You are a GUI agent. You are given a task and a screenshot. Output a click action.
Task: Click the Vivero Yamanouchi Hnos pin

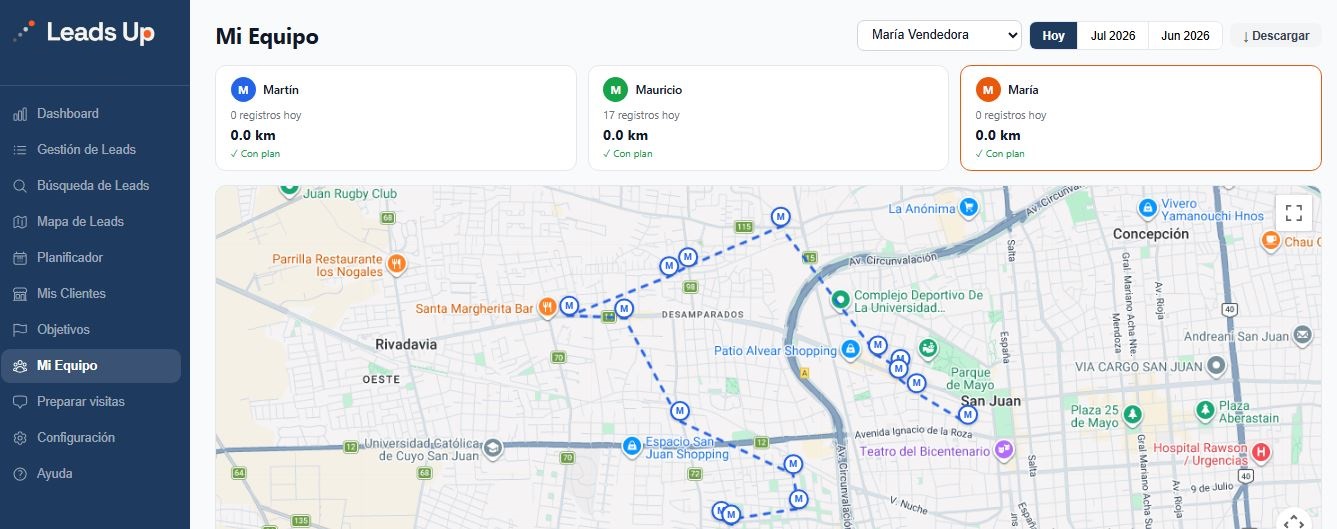[x=1148, y=209]
